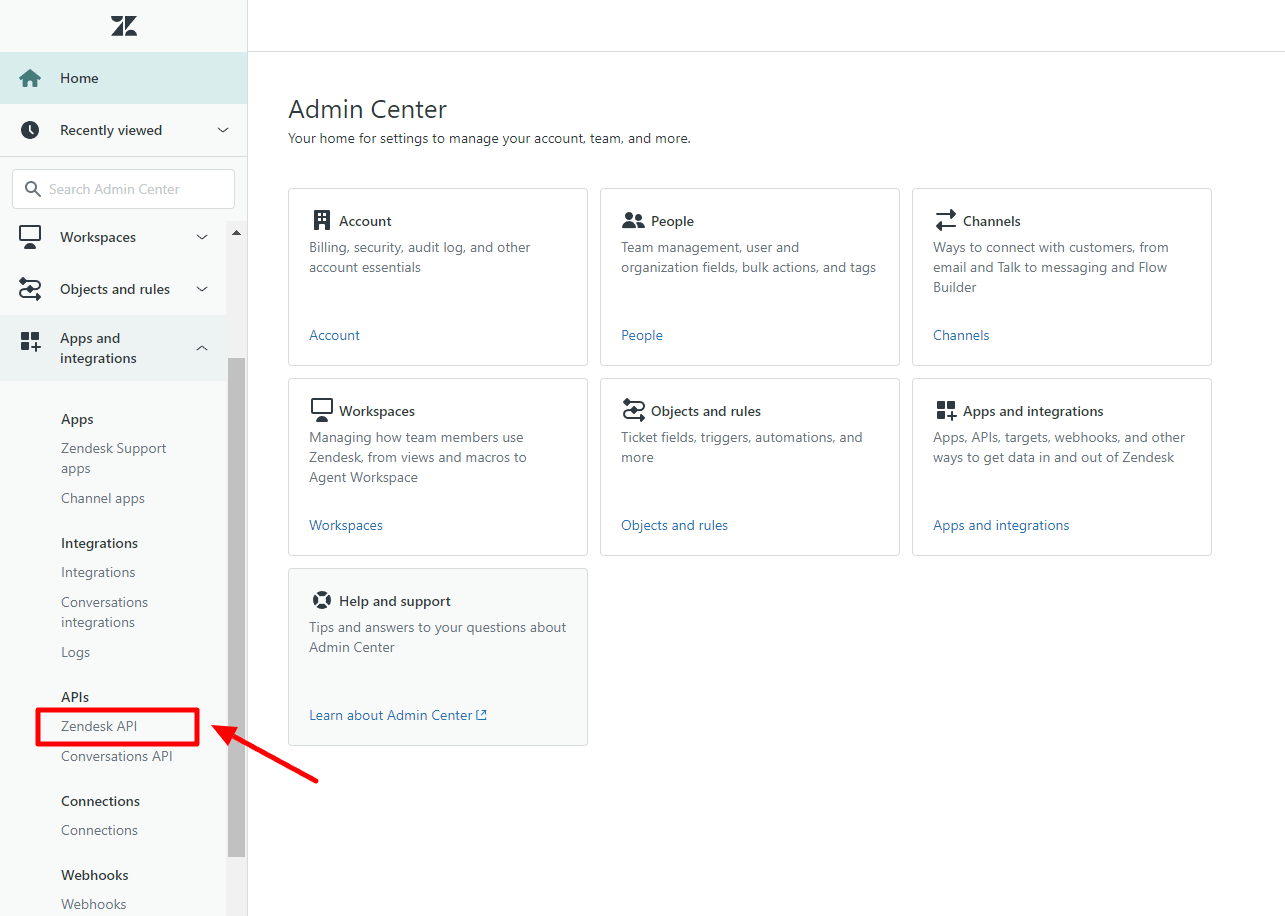
Task: Collapse the Apps and integrations chevron
Action: [202, 348]
